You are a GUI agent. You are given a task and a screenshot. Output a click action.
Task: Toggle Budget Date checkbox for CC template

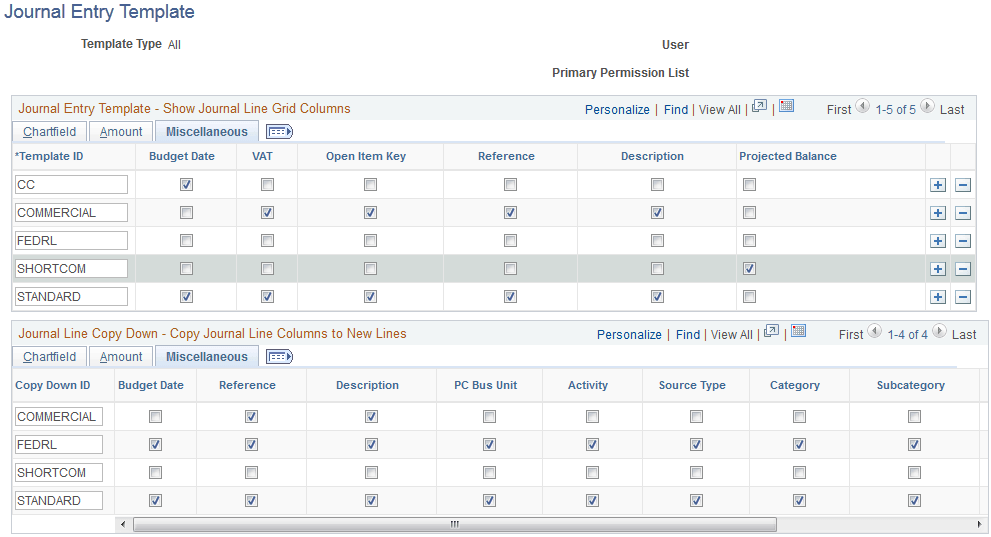pos(186,185)
